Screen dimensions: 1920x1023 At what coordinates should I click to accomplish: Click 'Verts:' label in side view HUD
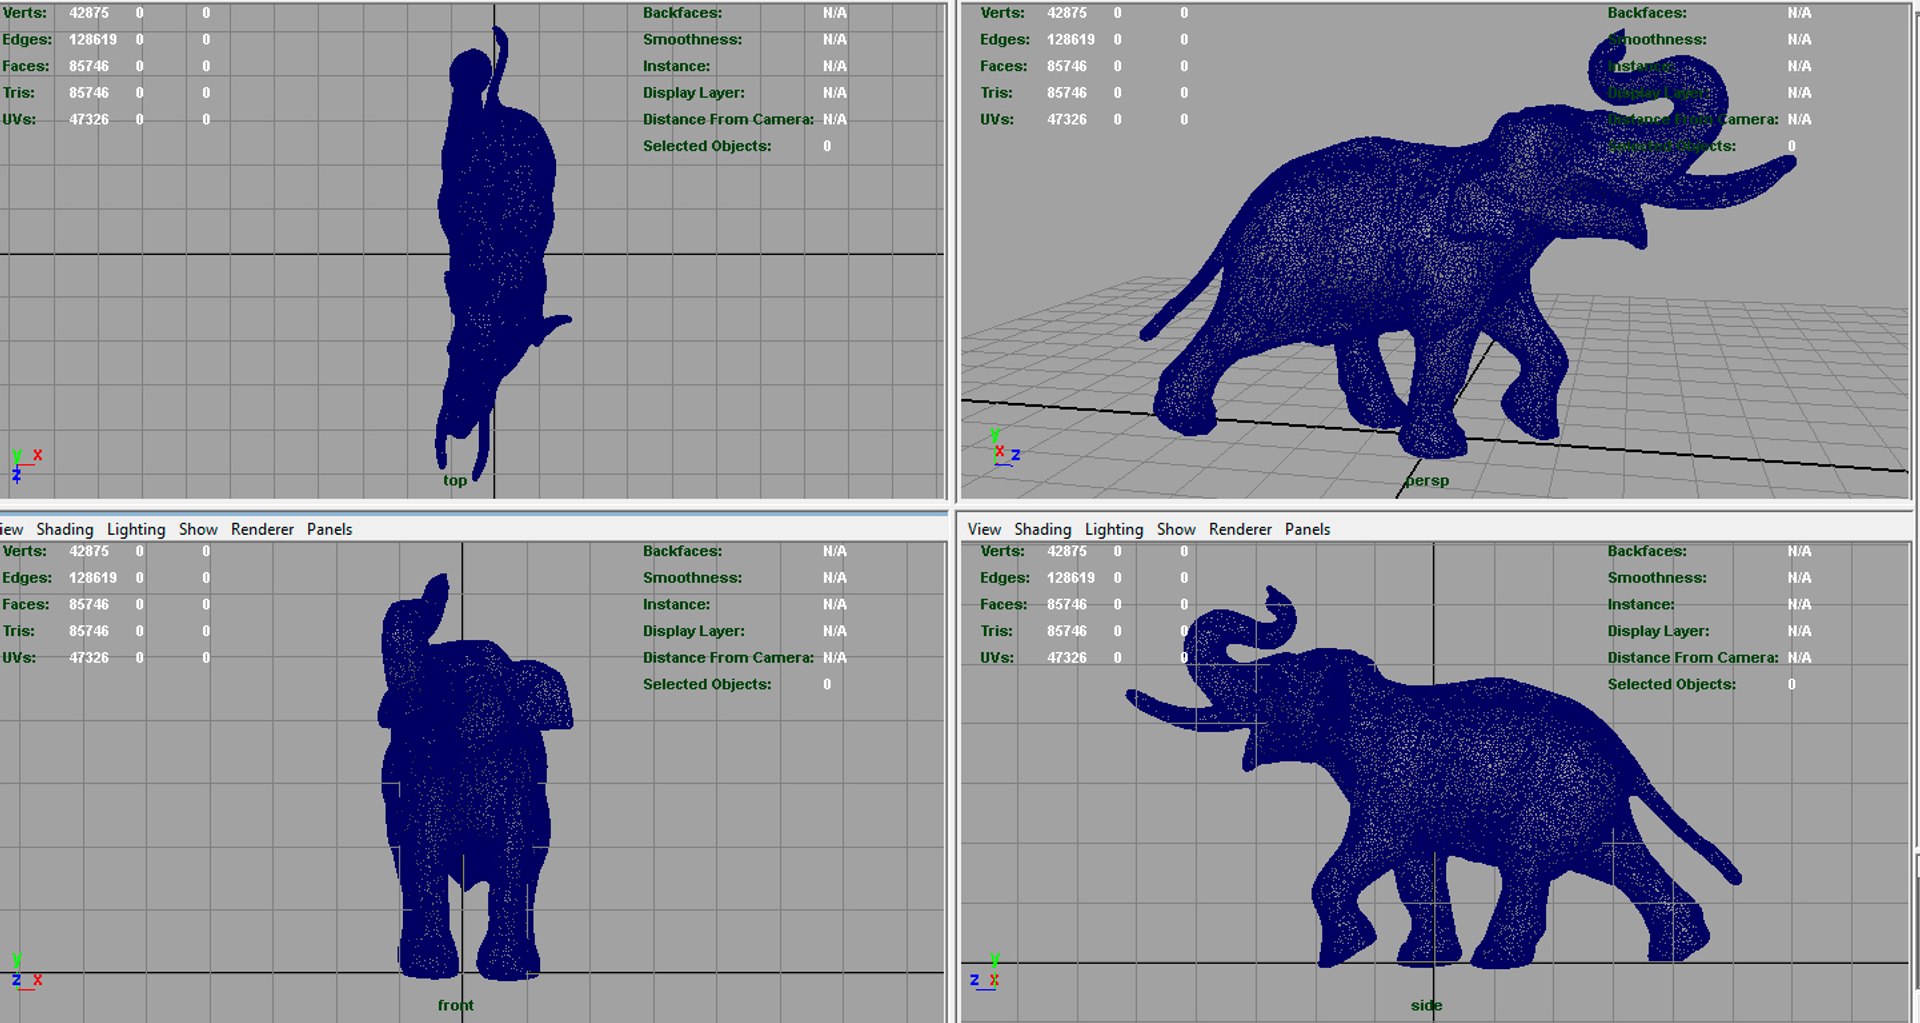click(x=1002, y=551)
